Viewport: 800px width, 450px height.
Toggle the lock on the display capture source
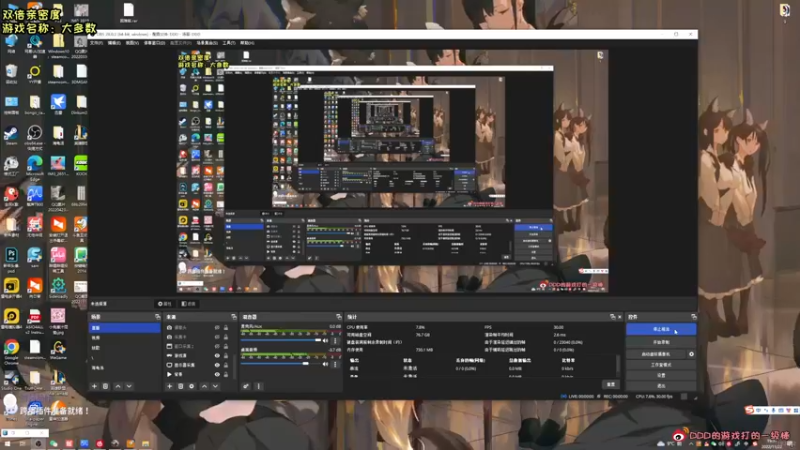(x=226, y=365)
